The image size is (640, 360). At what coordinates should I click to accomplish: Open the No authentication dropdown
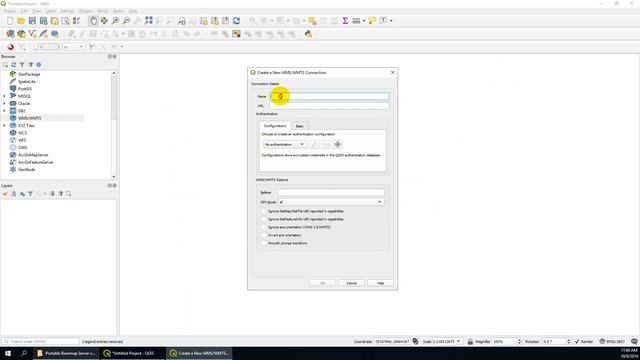click(284, 144)
